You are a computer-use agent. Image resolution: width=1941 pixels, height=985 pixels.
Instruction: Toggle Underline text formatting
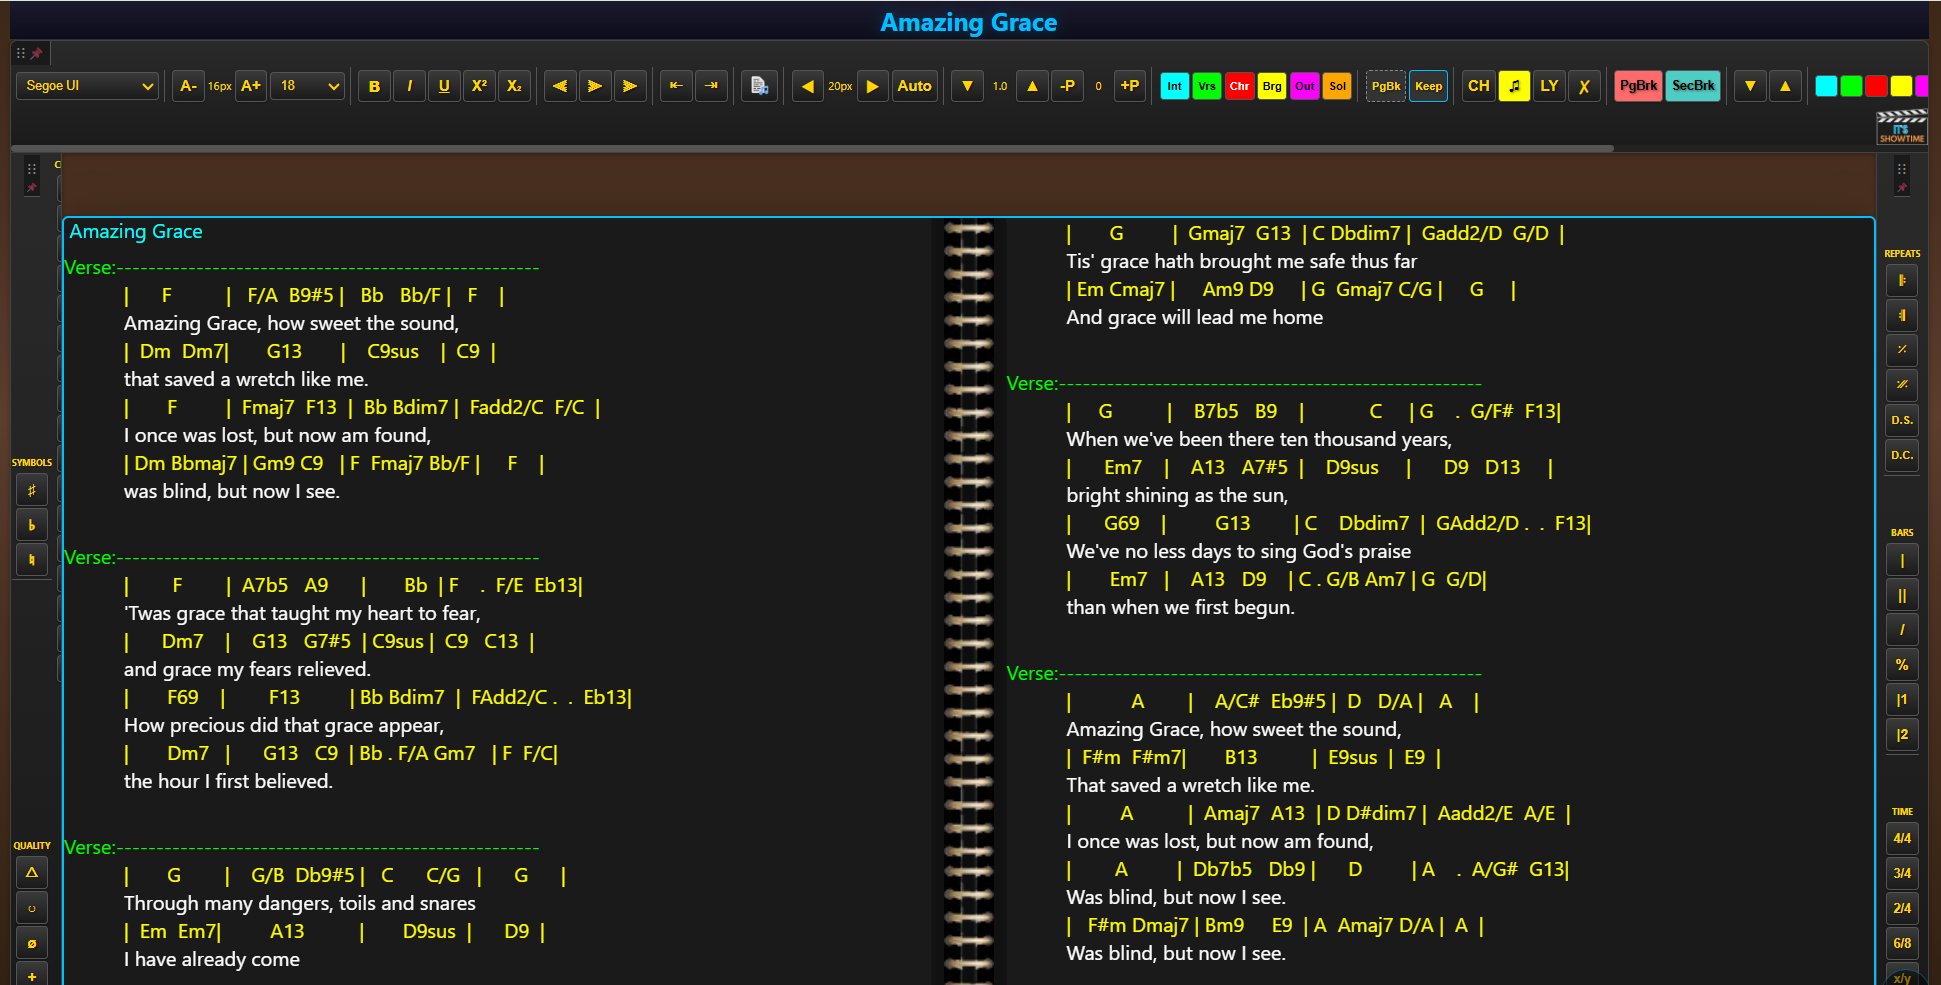pos(443,86)
